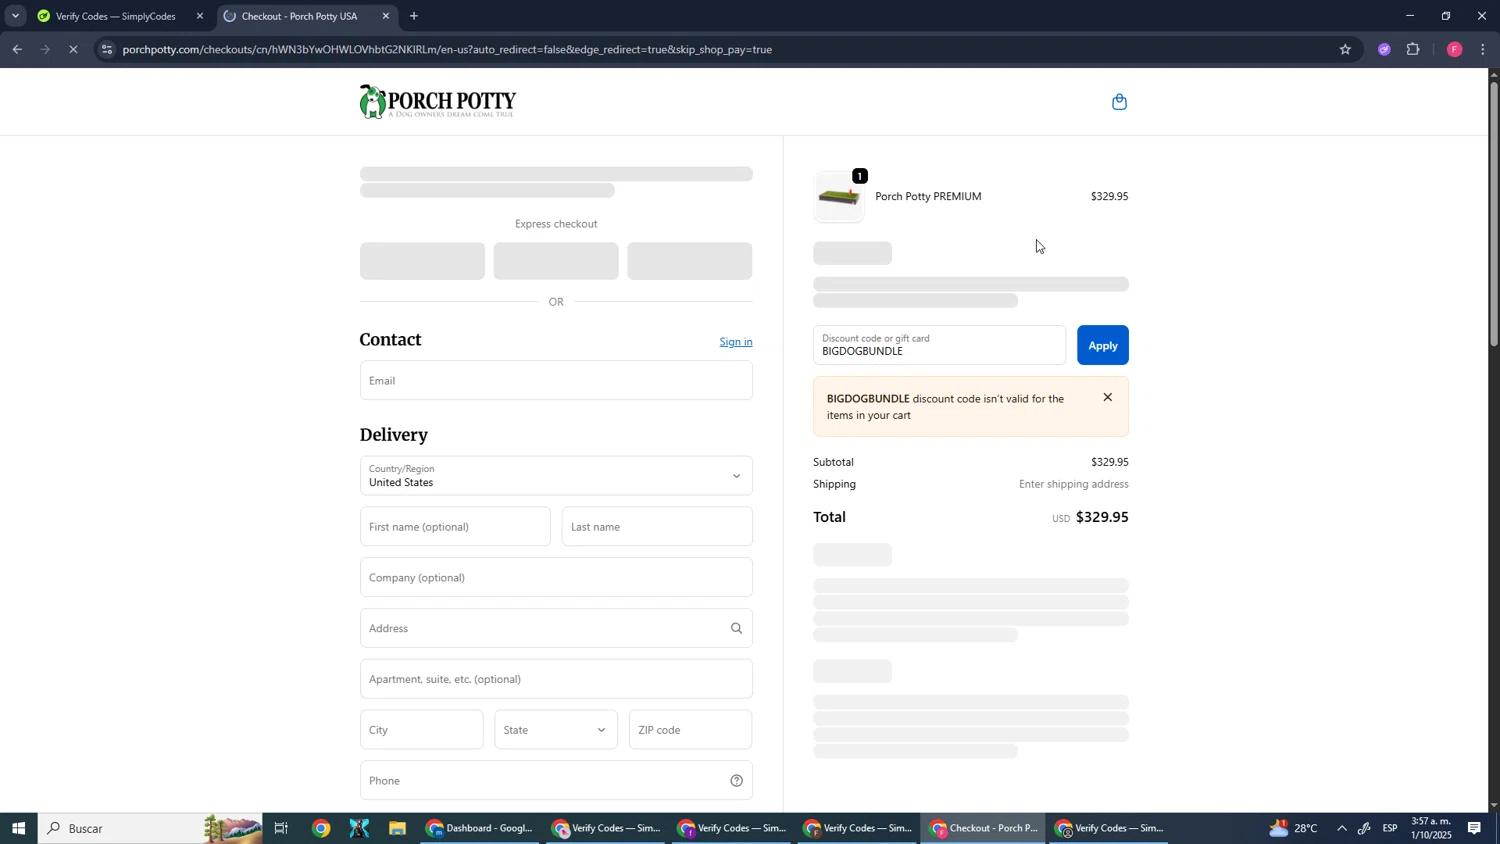Focus the City input field
The height and width of the screenshot is (844, 1500).
(421, 730)
